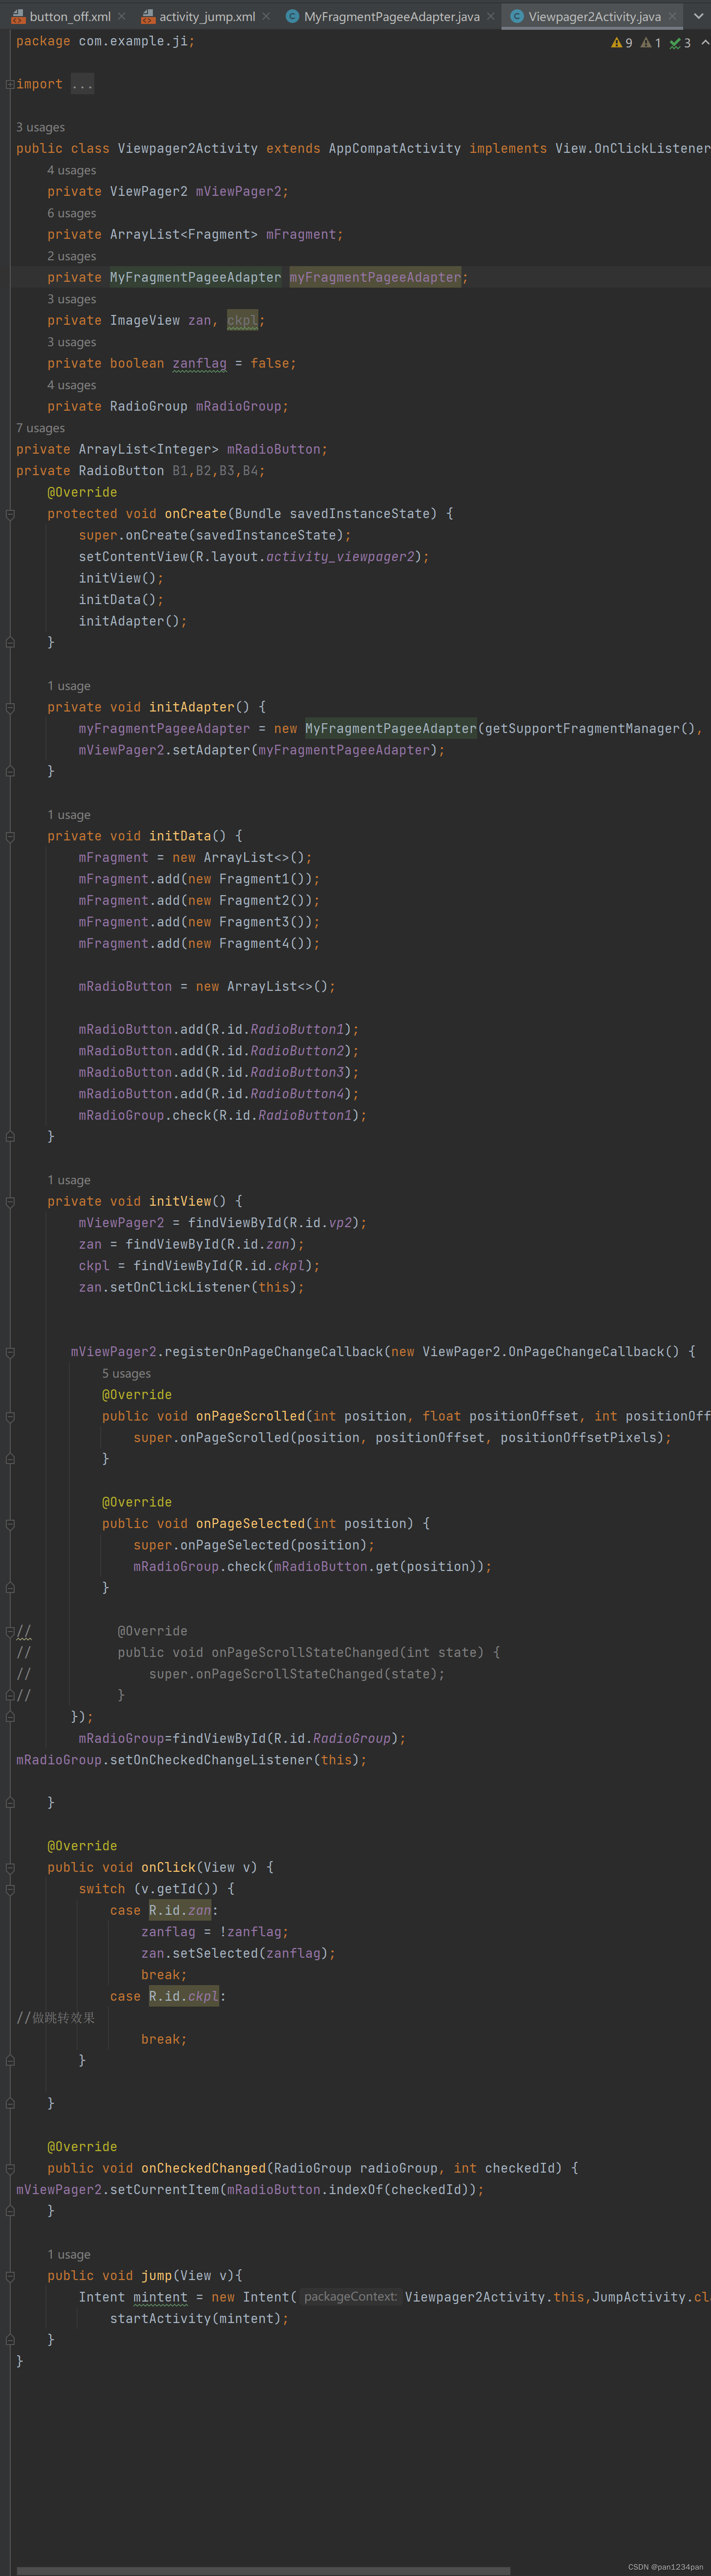Close the activity_jump.xml tab
Viewport: 711px width, 2576px height.
(x=266, y=16)
